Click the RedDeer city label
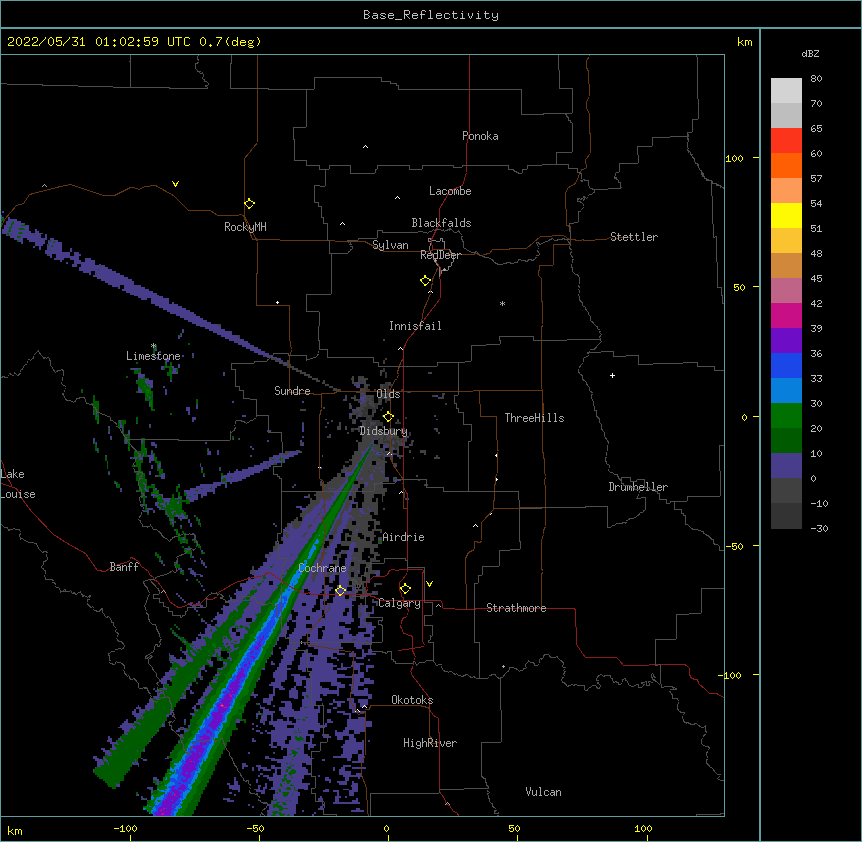This screenshot has width=862, height=842. [x=440, y=255]
